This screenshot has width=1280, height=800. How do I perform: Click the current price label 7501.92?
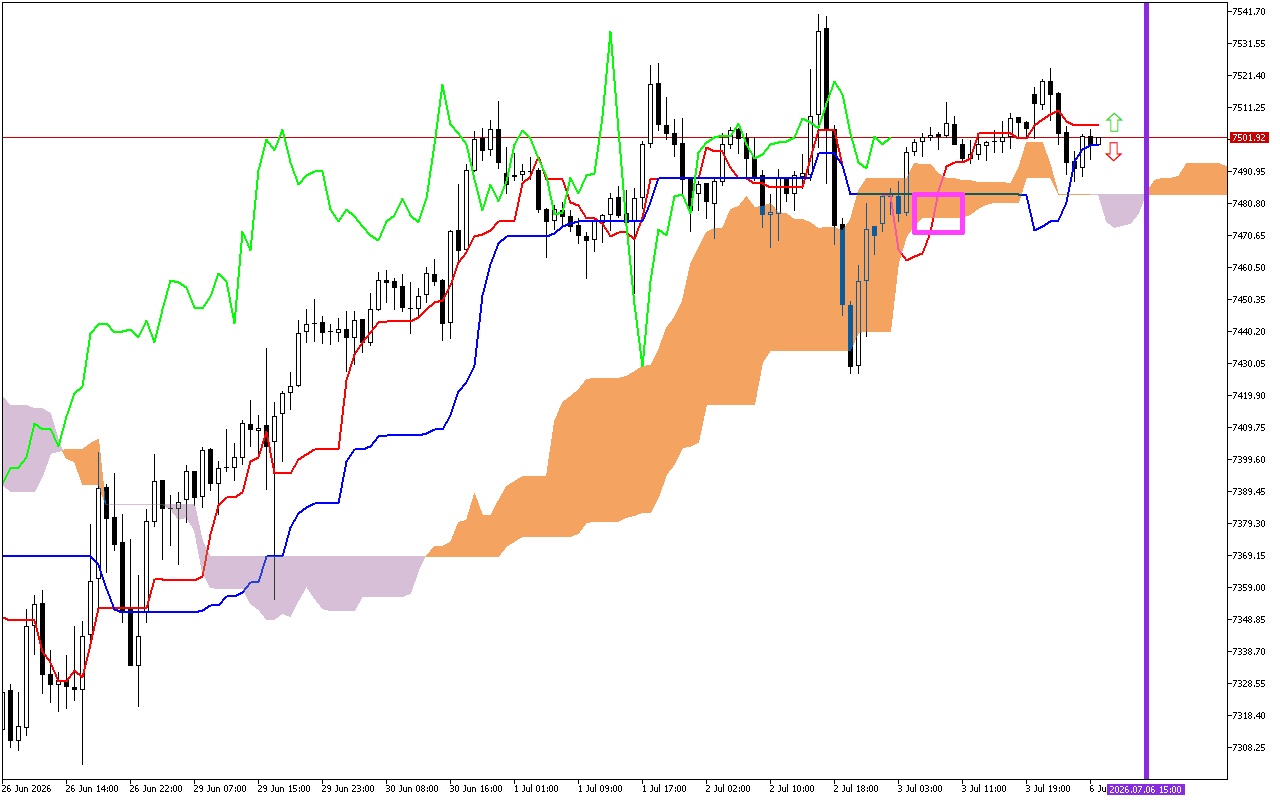tap(1250, 138)
